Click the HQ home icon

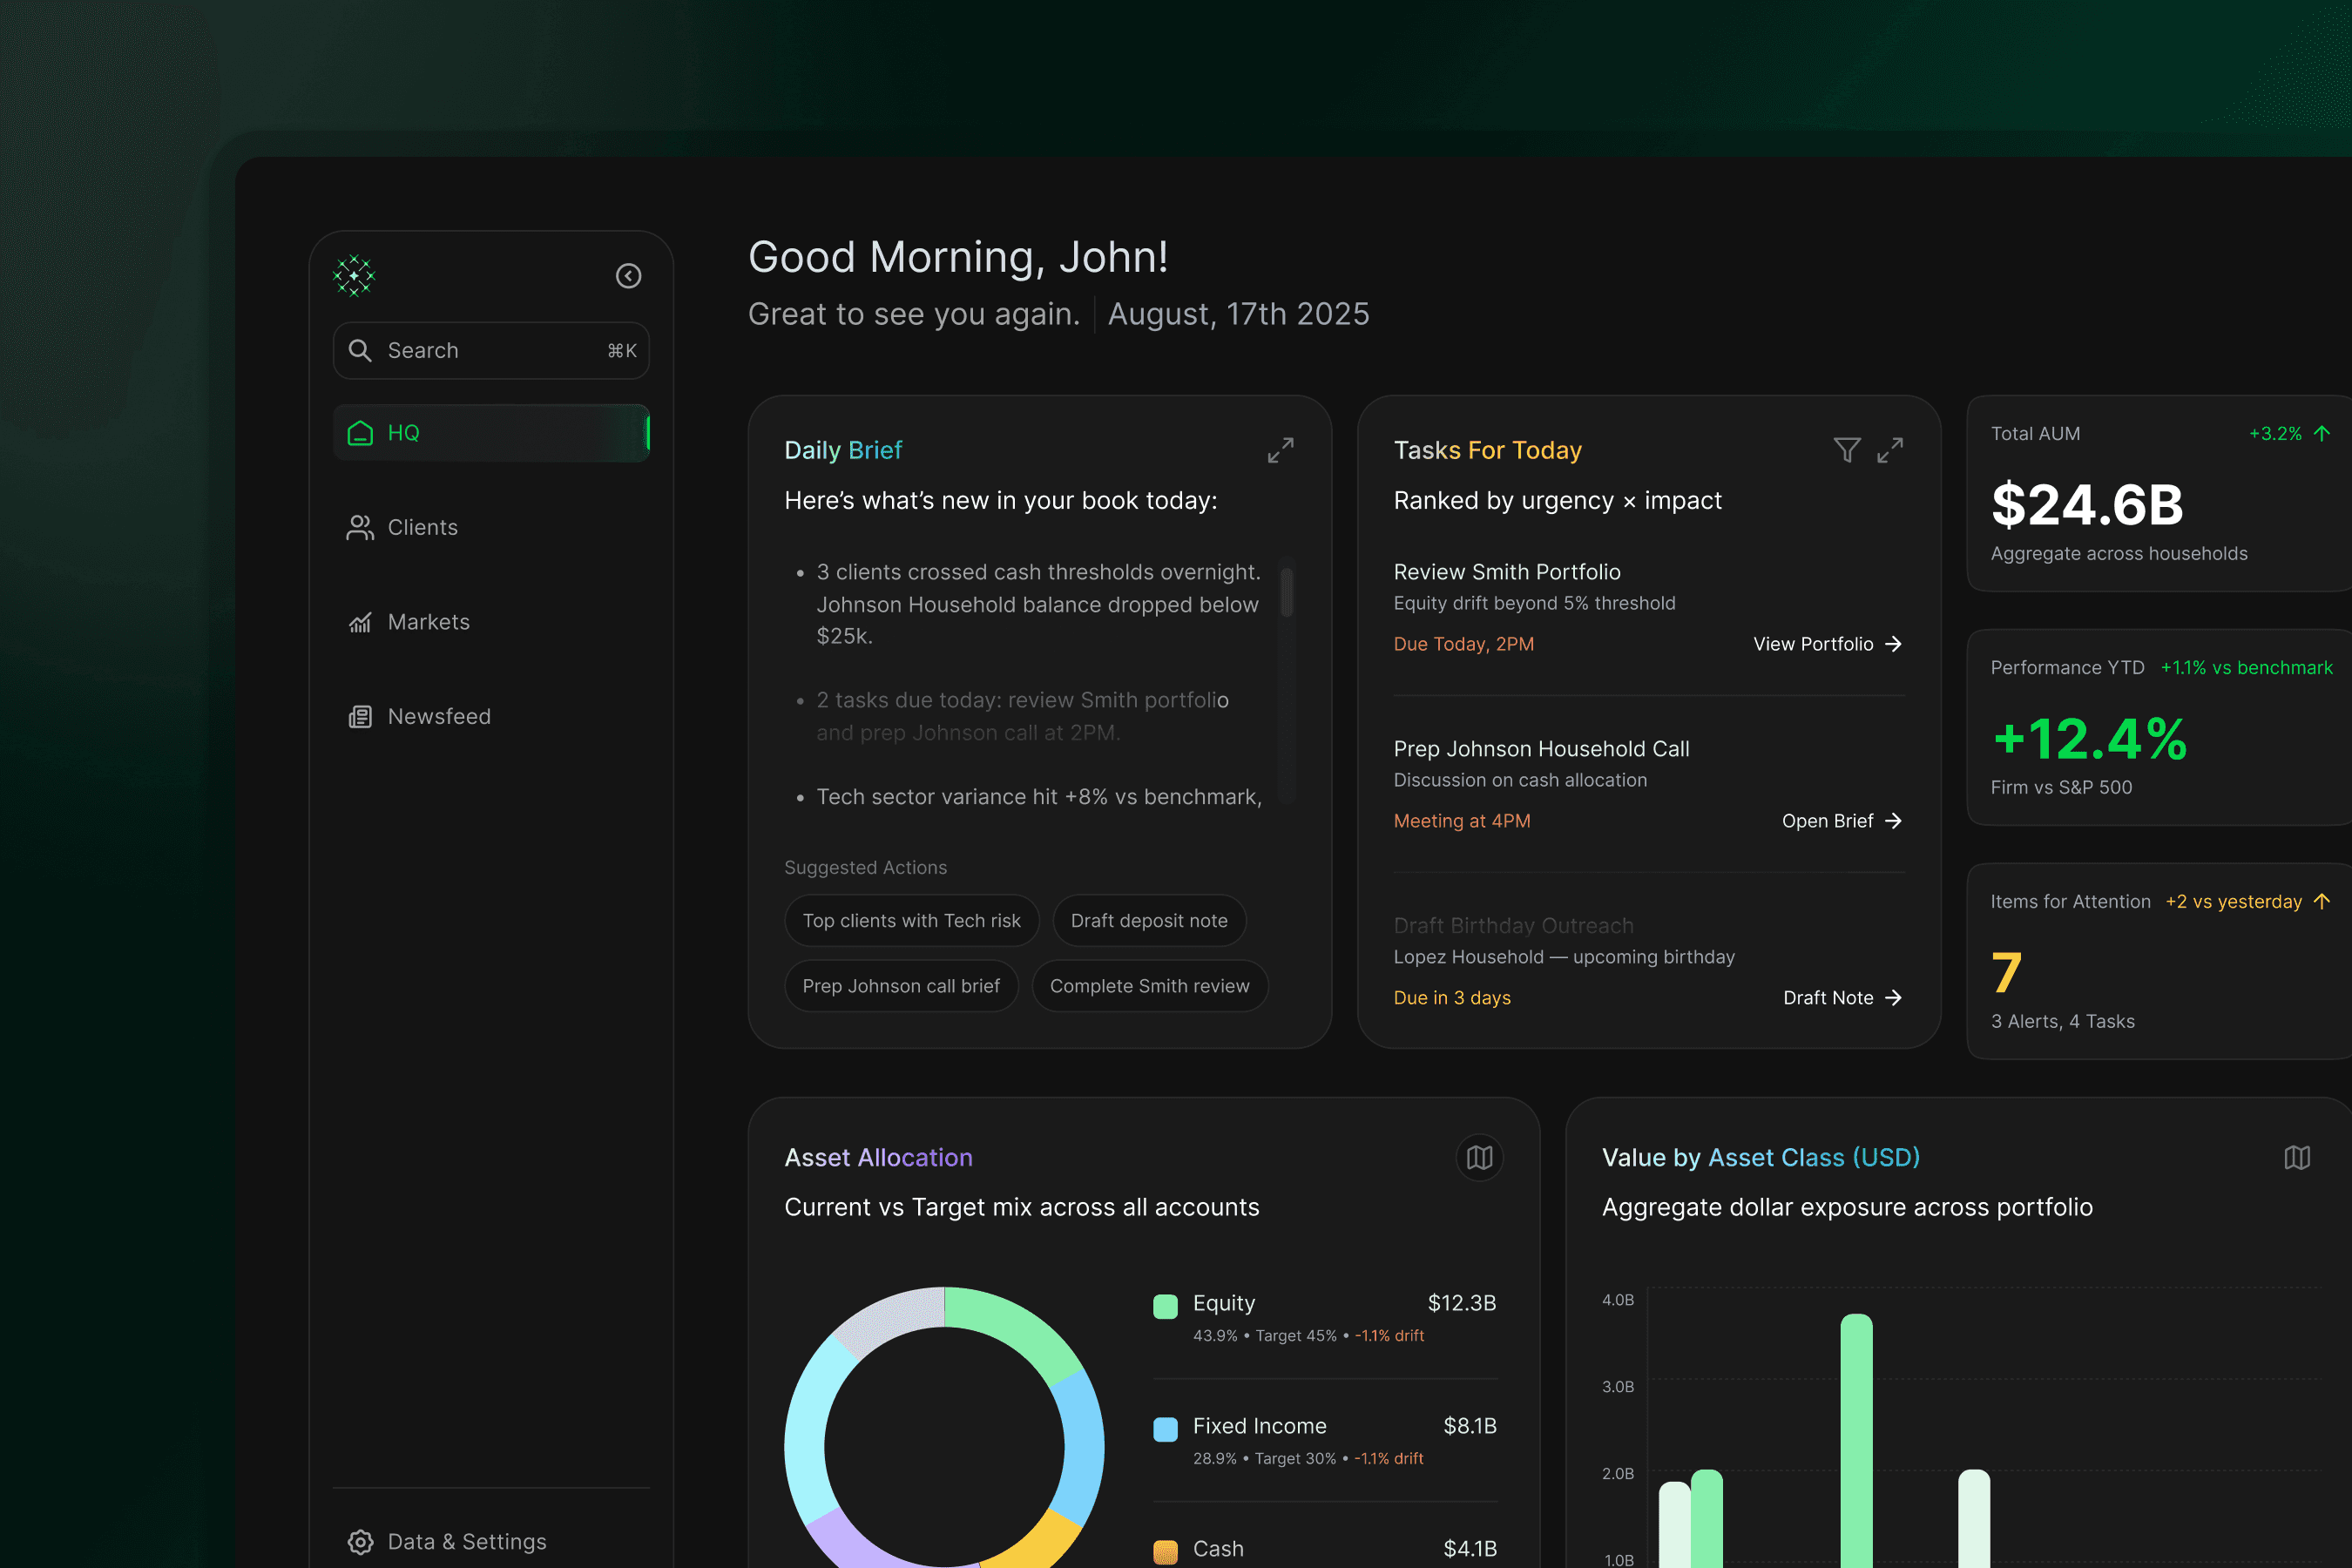click(x=360, y=433)
